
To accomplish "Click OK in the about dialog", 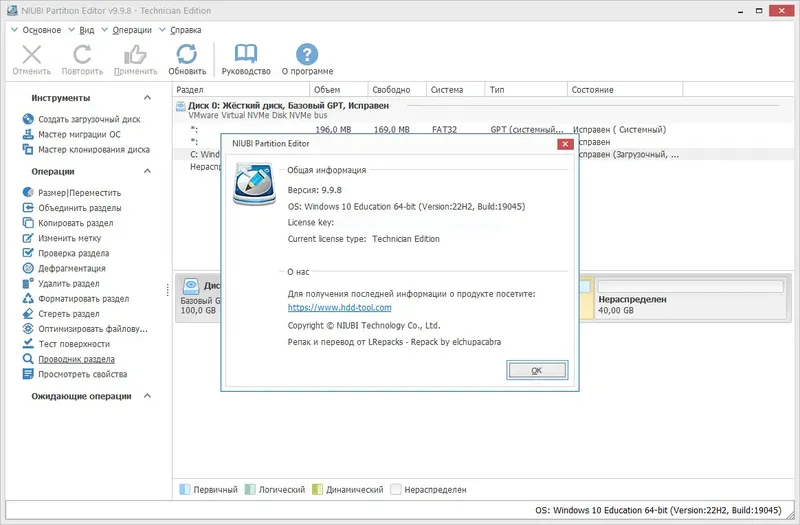I will tap(536, 370).
